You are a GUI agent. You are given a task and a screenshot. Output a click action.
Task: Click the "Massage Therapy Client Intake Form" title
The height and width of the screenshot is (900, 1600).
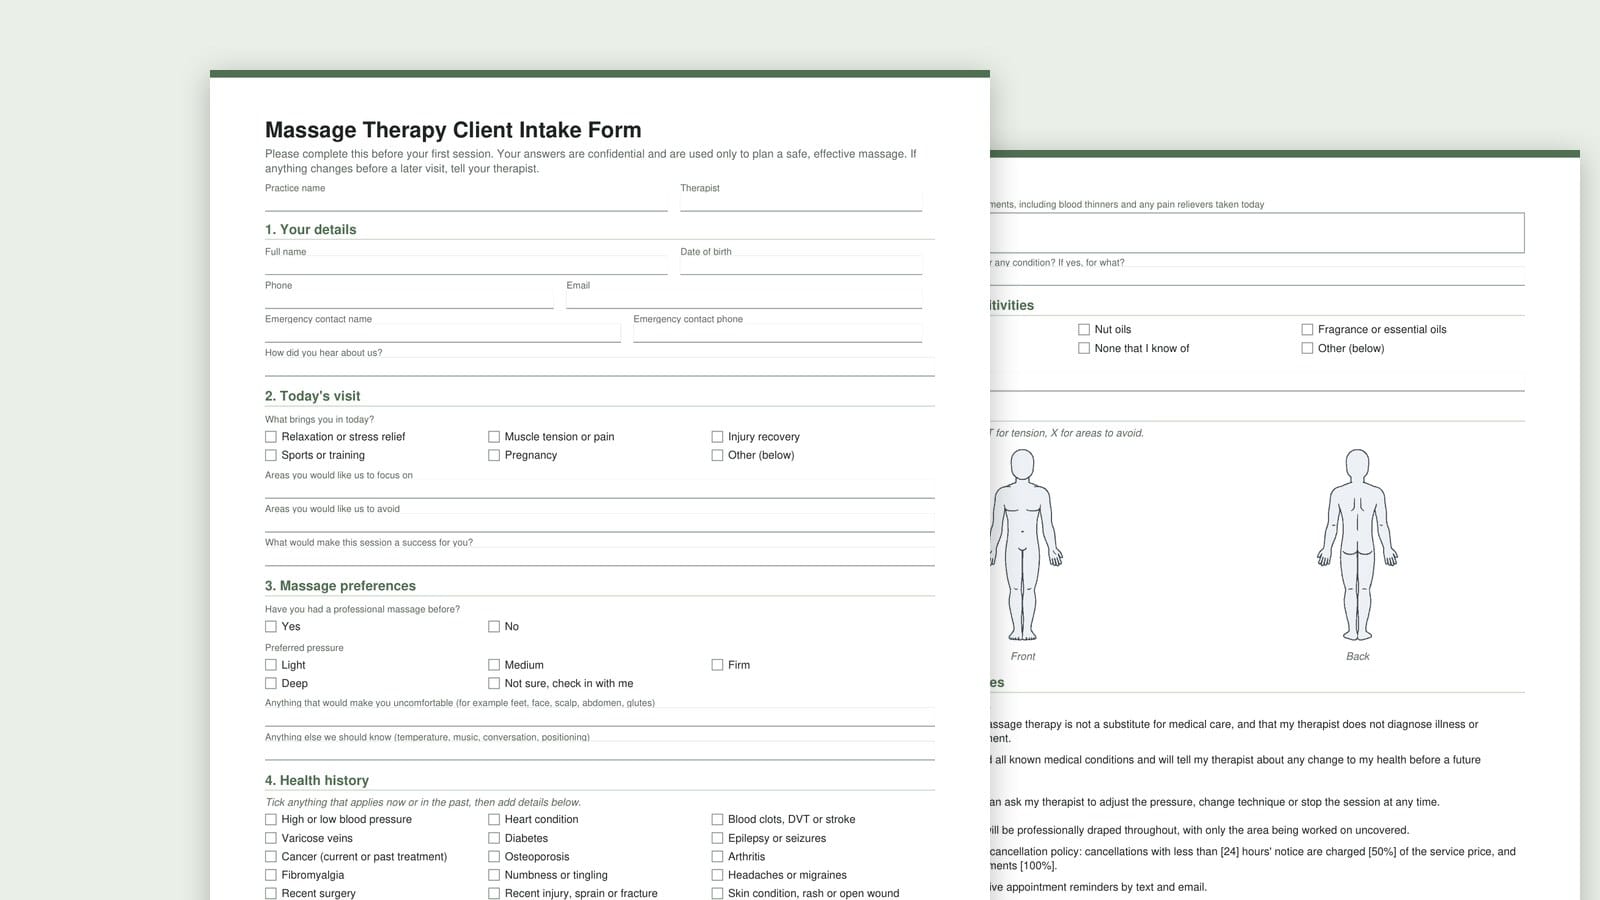click(453, 130)
